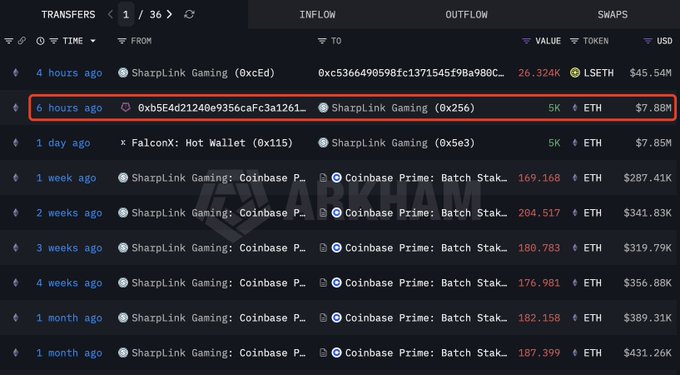Open the '1 day ago' transaction link
This screenshot has height=375, width=680.
tap(63, 143)
